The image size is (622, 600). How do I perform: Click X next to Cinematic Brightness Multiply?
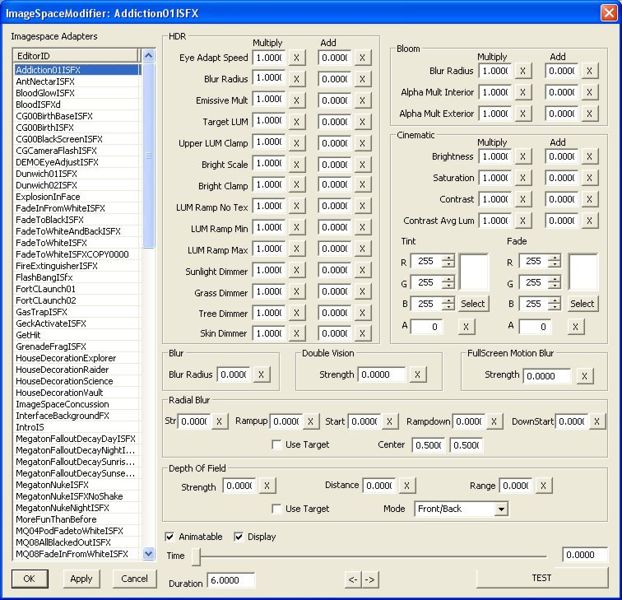pos(523,157)
